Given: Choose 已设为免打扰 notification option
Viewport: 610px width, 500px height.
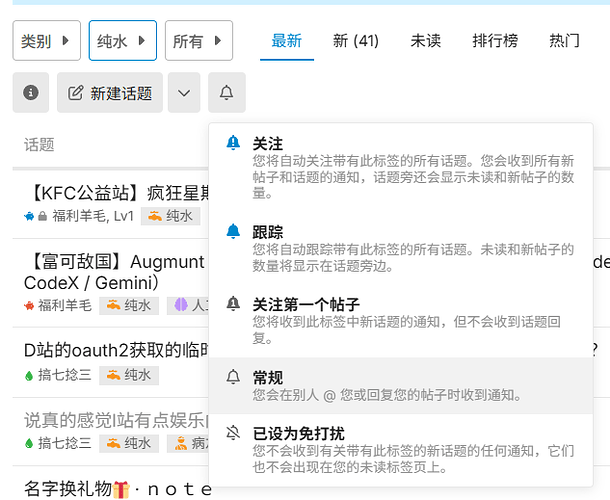Looking at the screenshot, I should (401, 449).
